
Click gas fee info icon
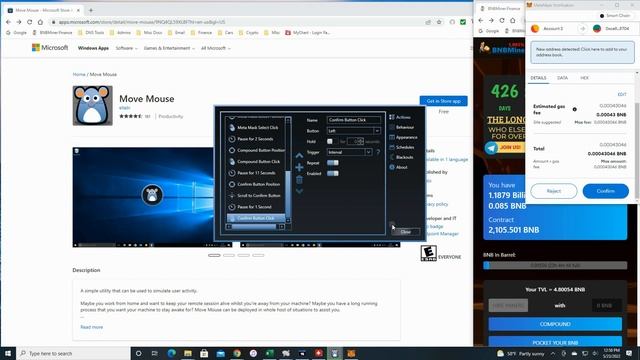pos(574,109)
